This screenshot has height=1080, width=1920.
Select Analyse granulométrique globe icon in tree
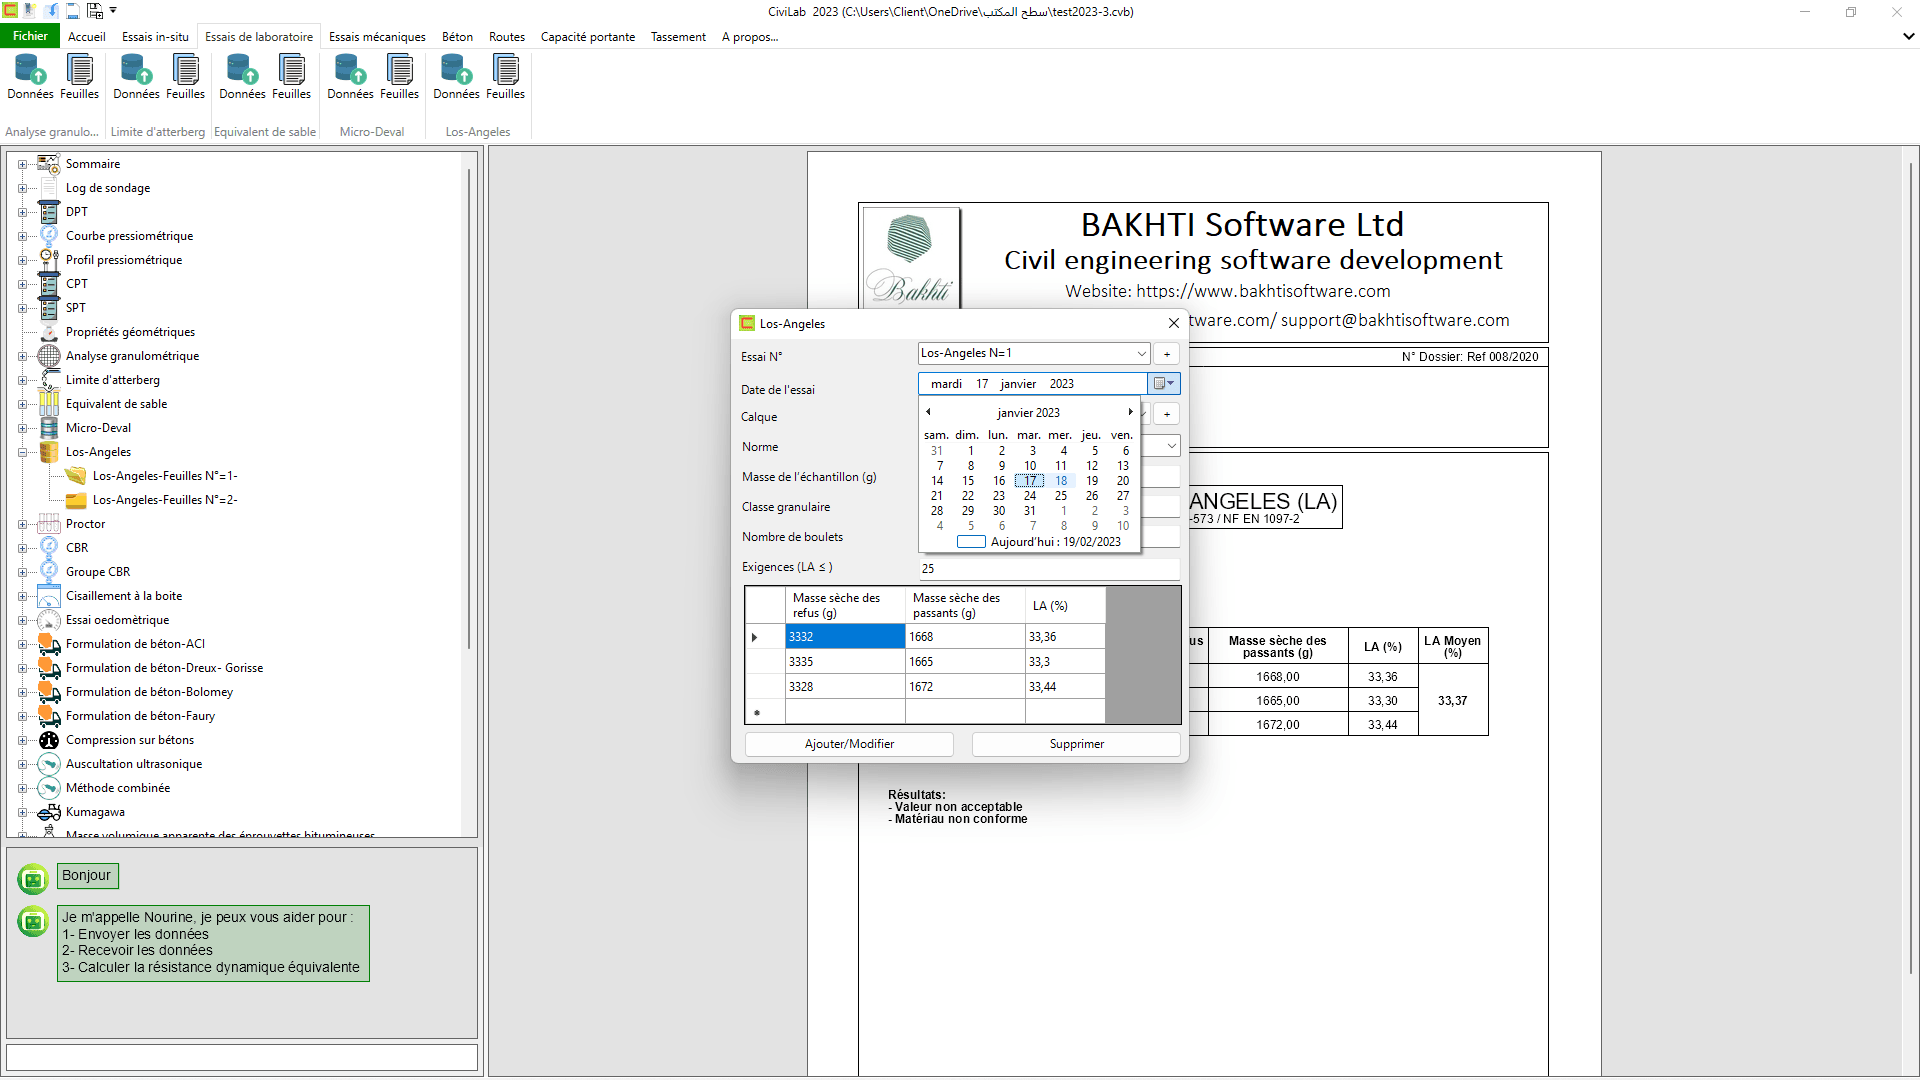coord(49,355)
